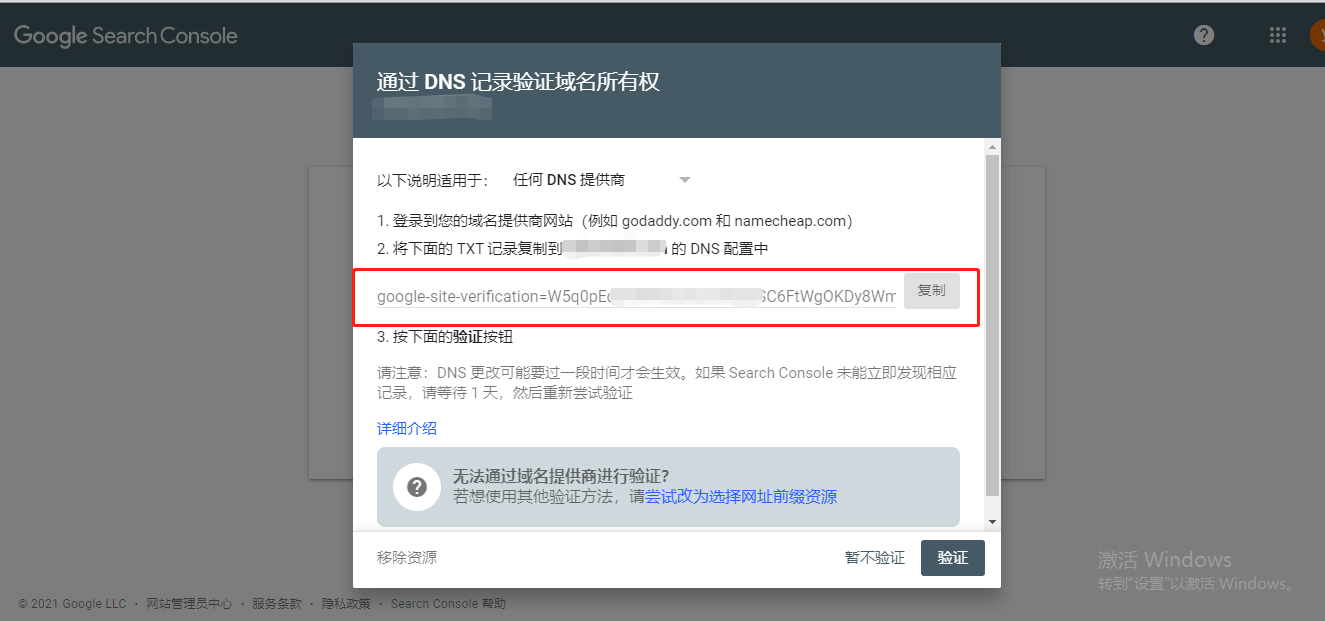Screen dimensions: 1325x621
Task: Click the scrollbar up arrow in dialog
Action: click(x=992, y=147)
